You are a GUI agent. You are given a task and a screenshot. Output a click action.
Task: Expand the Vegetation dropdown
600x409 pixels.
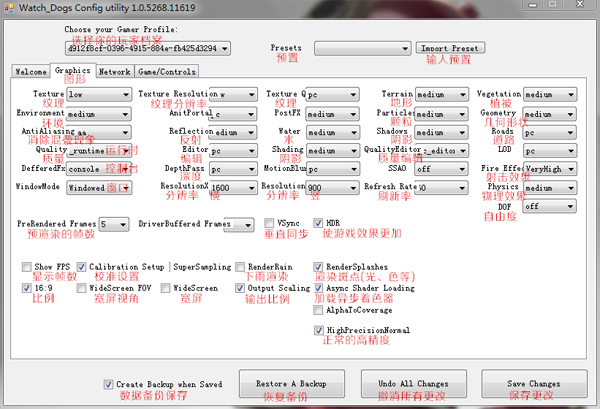click(x=550, y=94)
